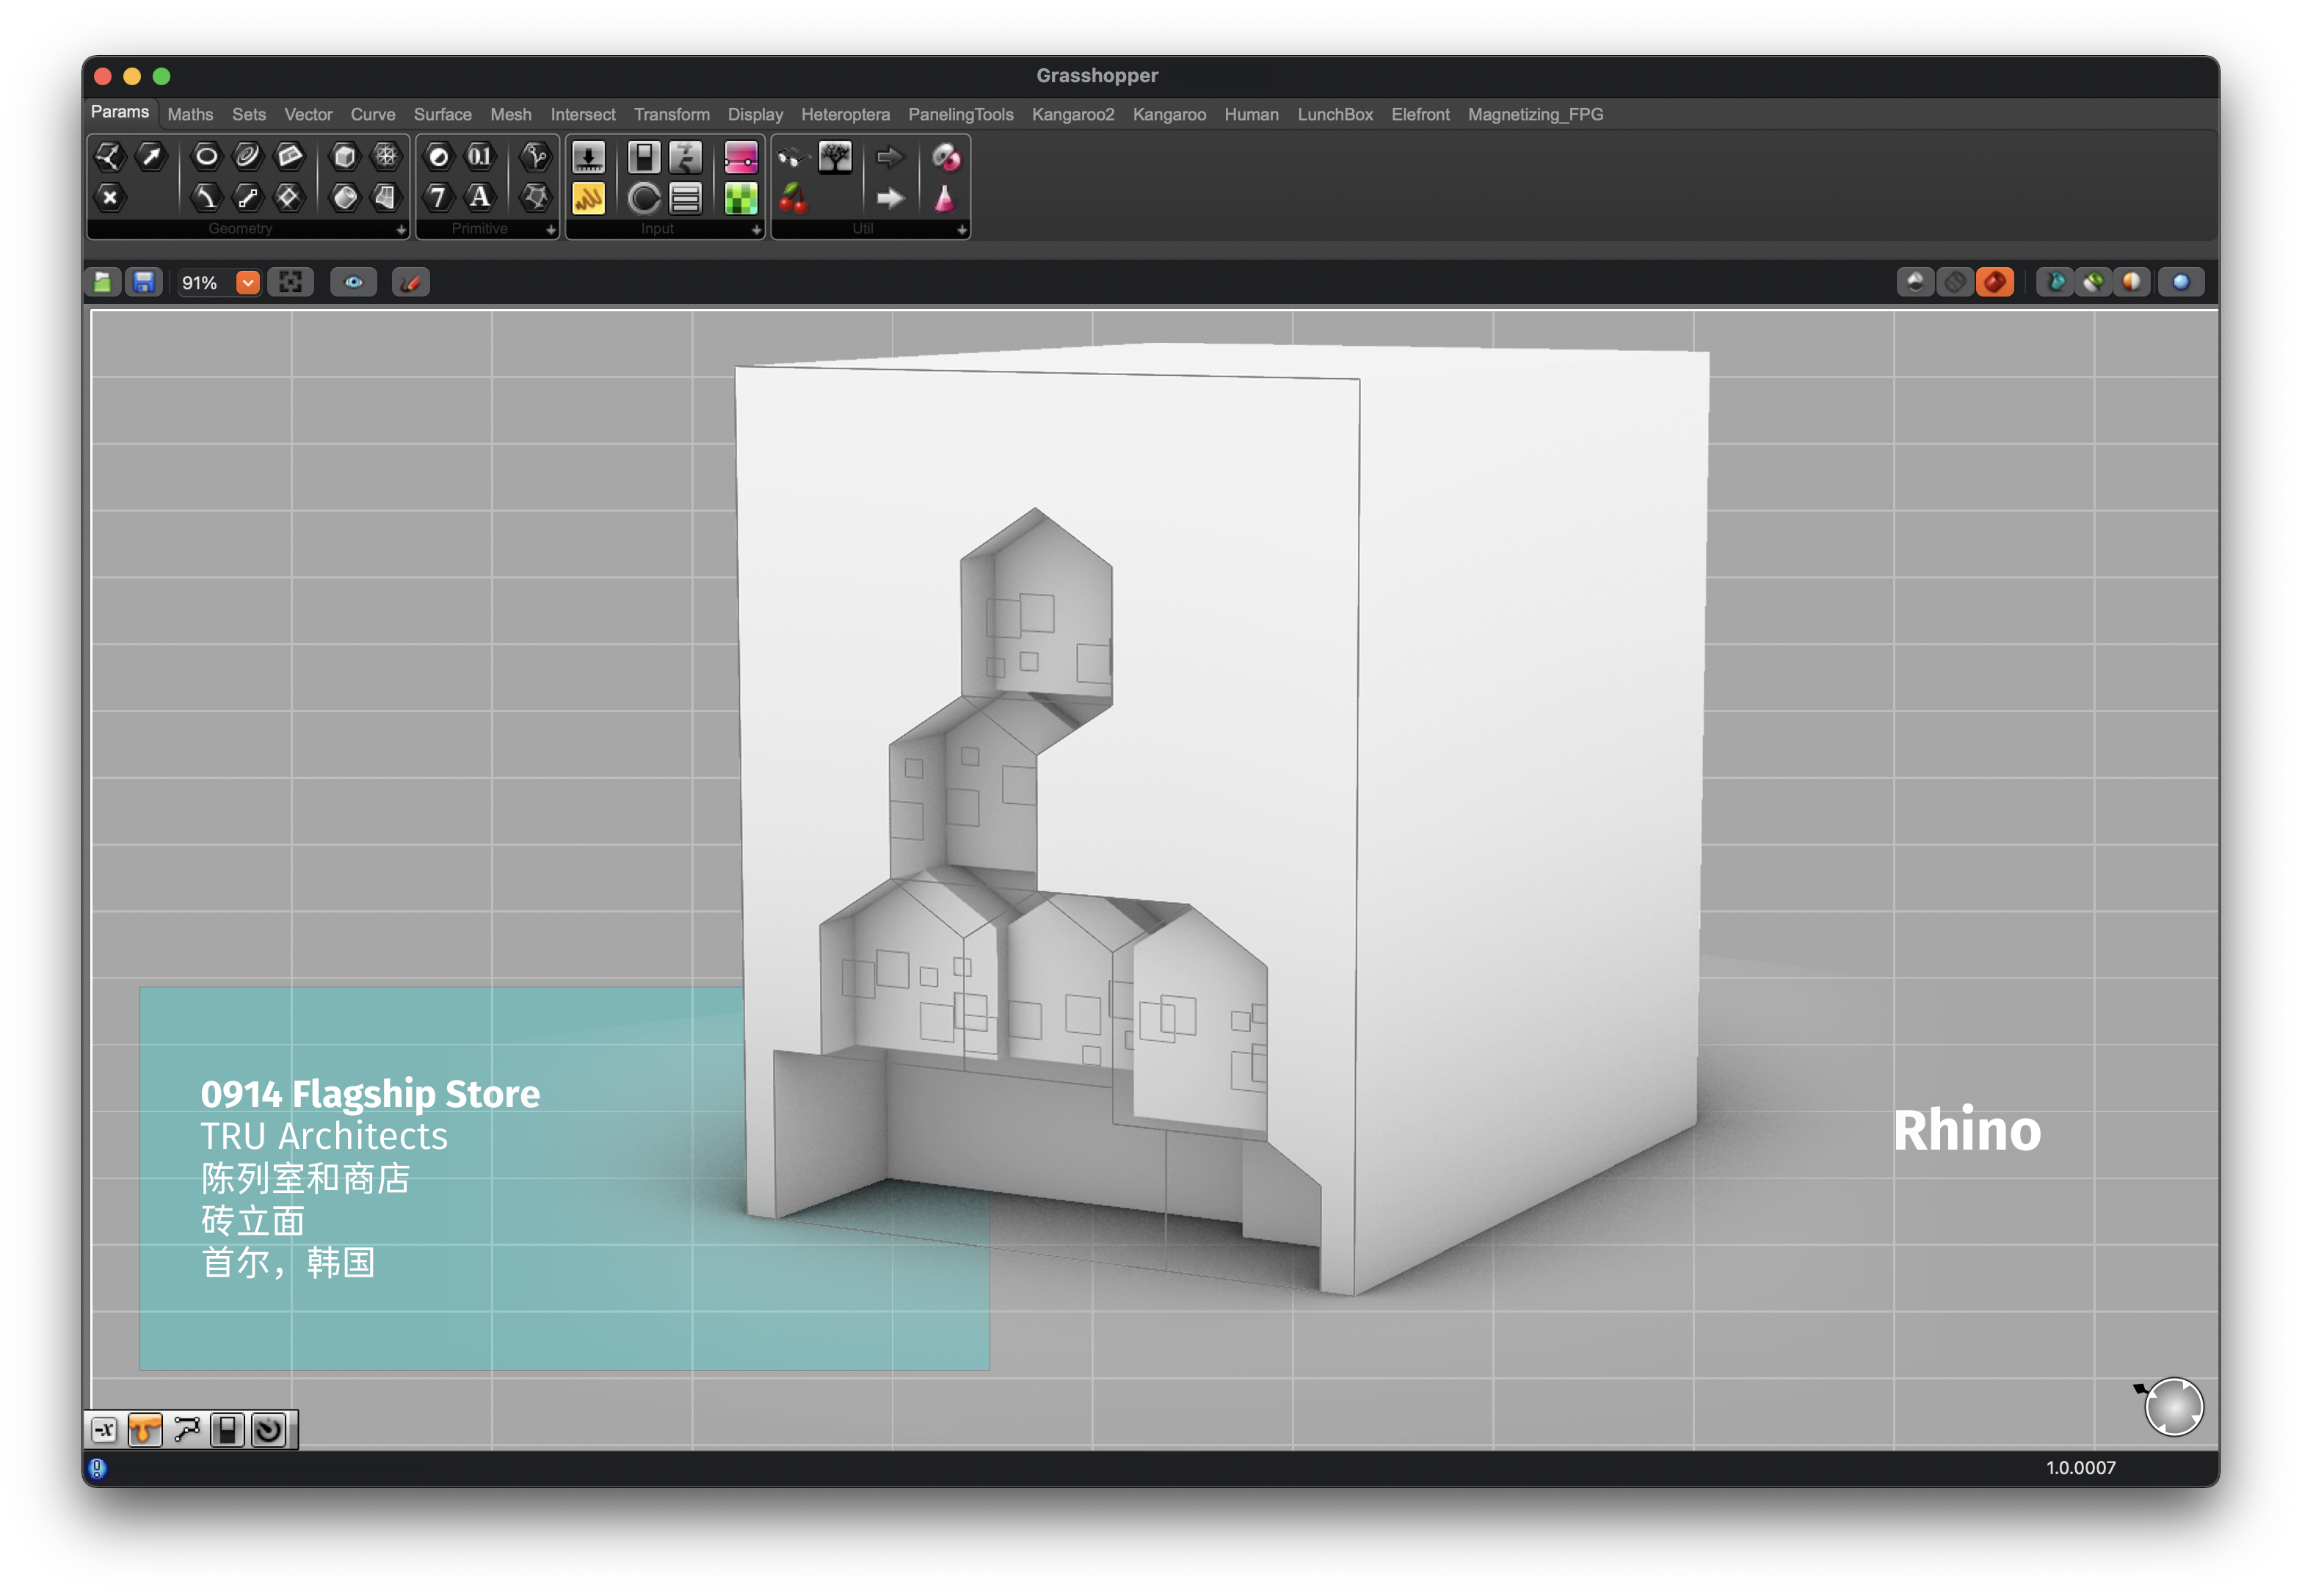Viewport: 2302px width, 1596px height.
Task: Select the Number Slider input component
Action: pos(588,157)
